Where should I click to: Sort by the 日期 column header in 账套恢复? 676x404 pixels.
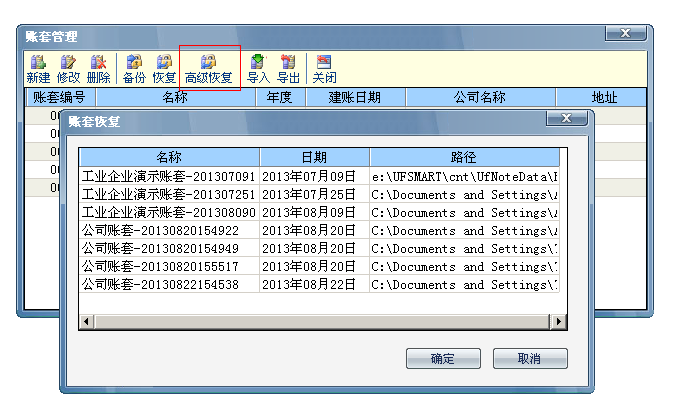click(x=314, y=157)
